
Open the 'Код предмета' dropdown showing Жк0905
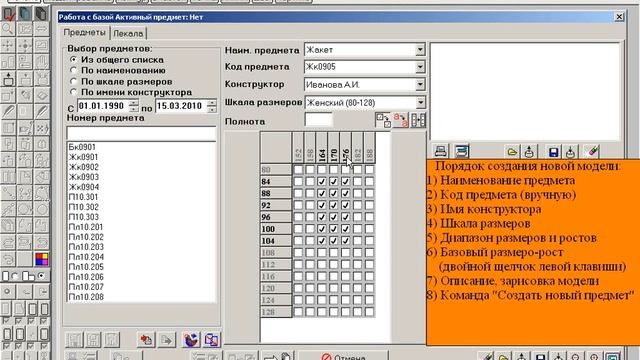click(420, 67)
